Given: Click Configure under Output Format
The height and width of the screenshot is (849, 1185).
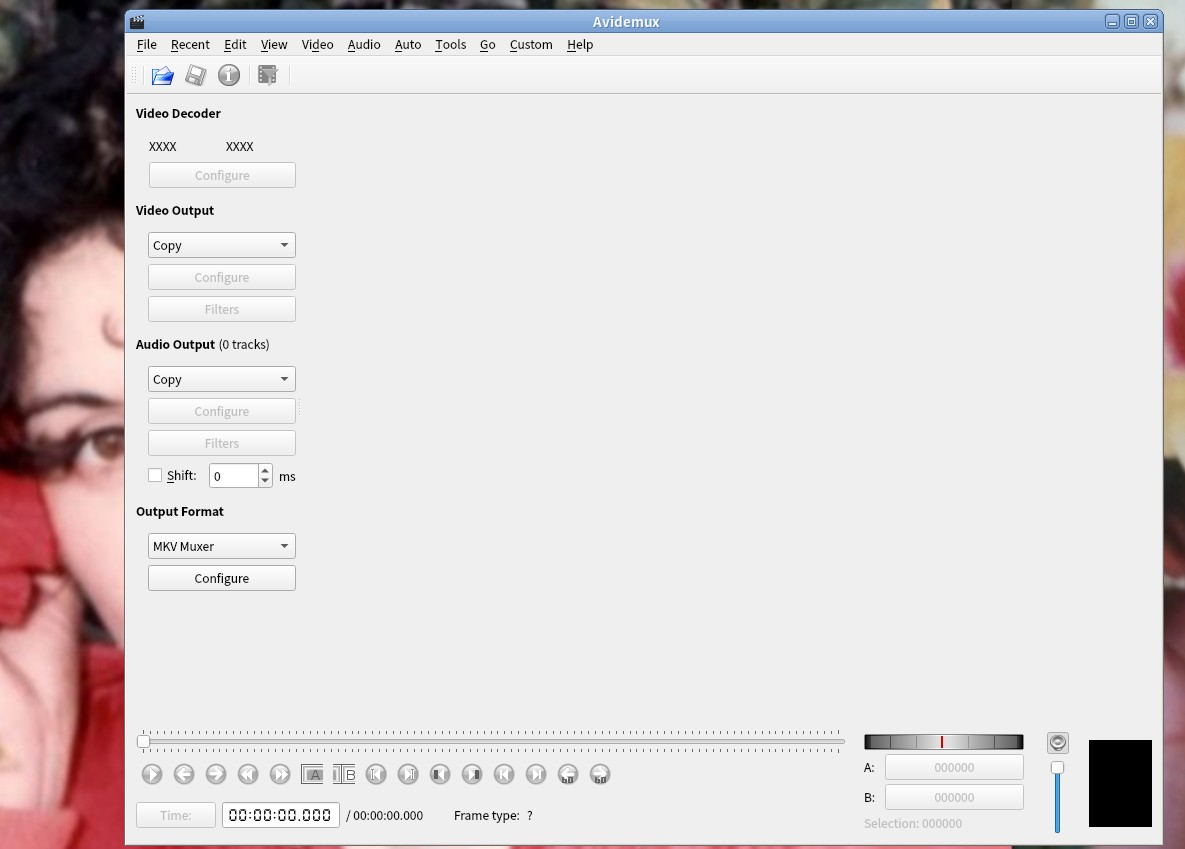Looking at the screenshot, I should coord(221,577).
